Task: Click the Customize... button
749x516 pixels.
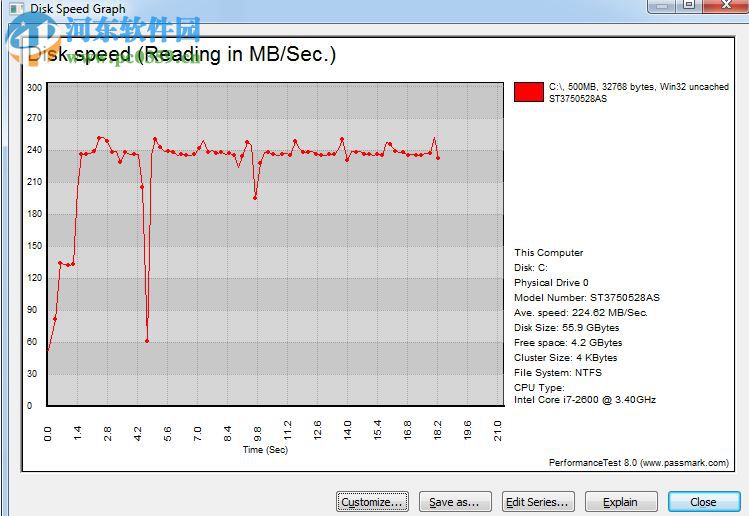Action: click(x=372, y=502)
